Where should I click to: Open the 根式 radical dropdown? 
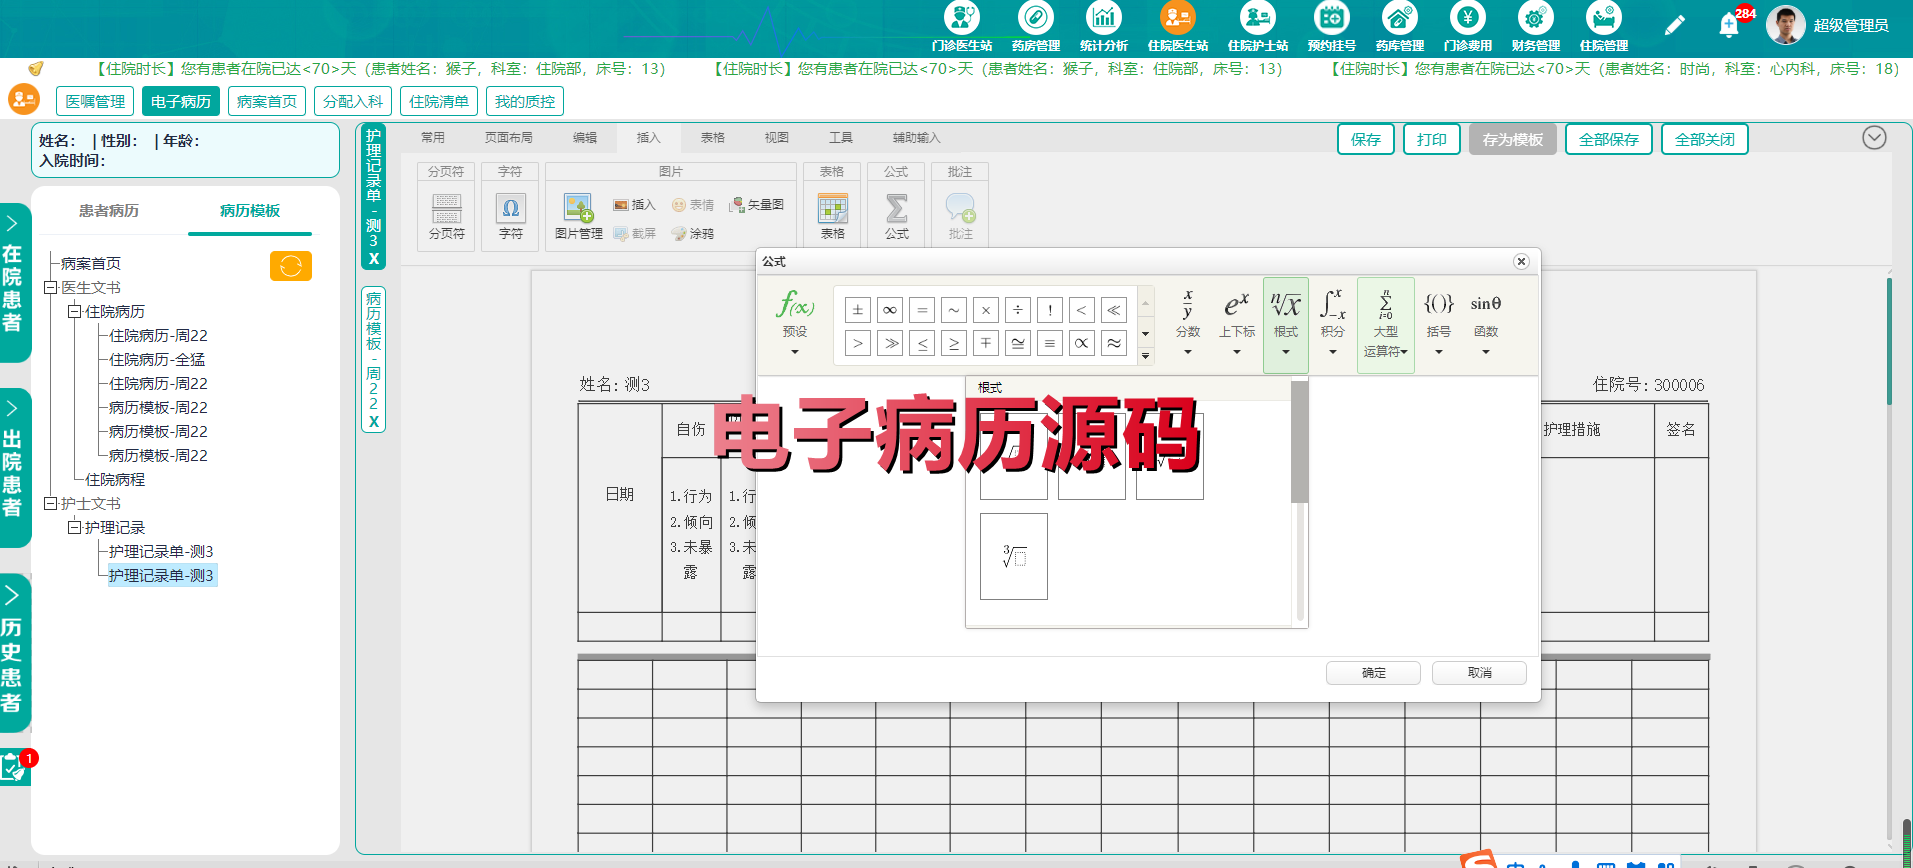[1286, 325]
